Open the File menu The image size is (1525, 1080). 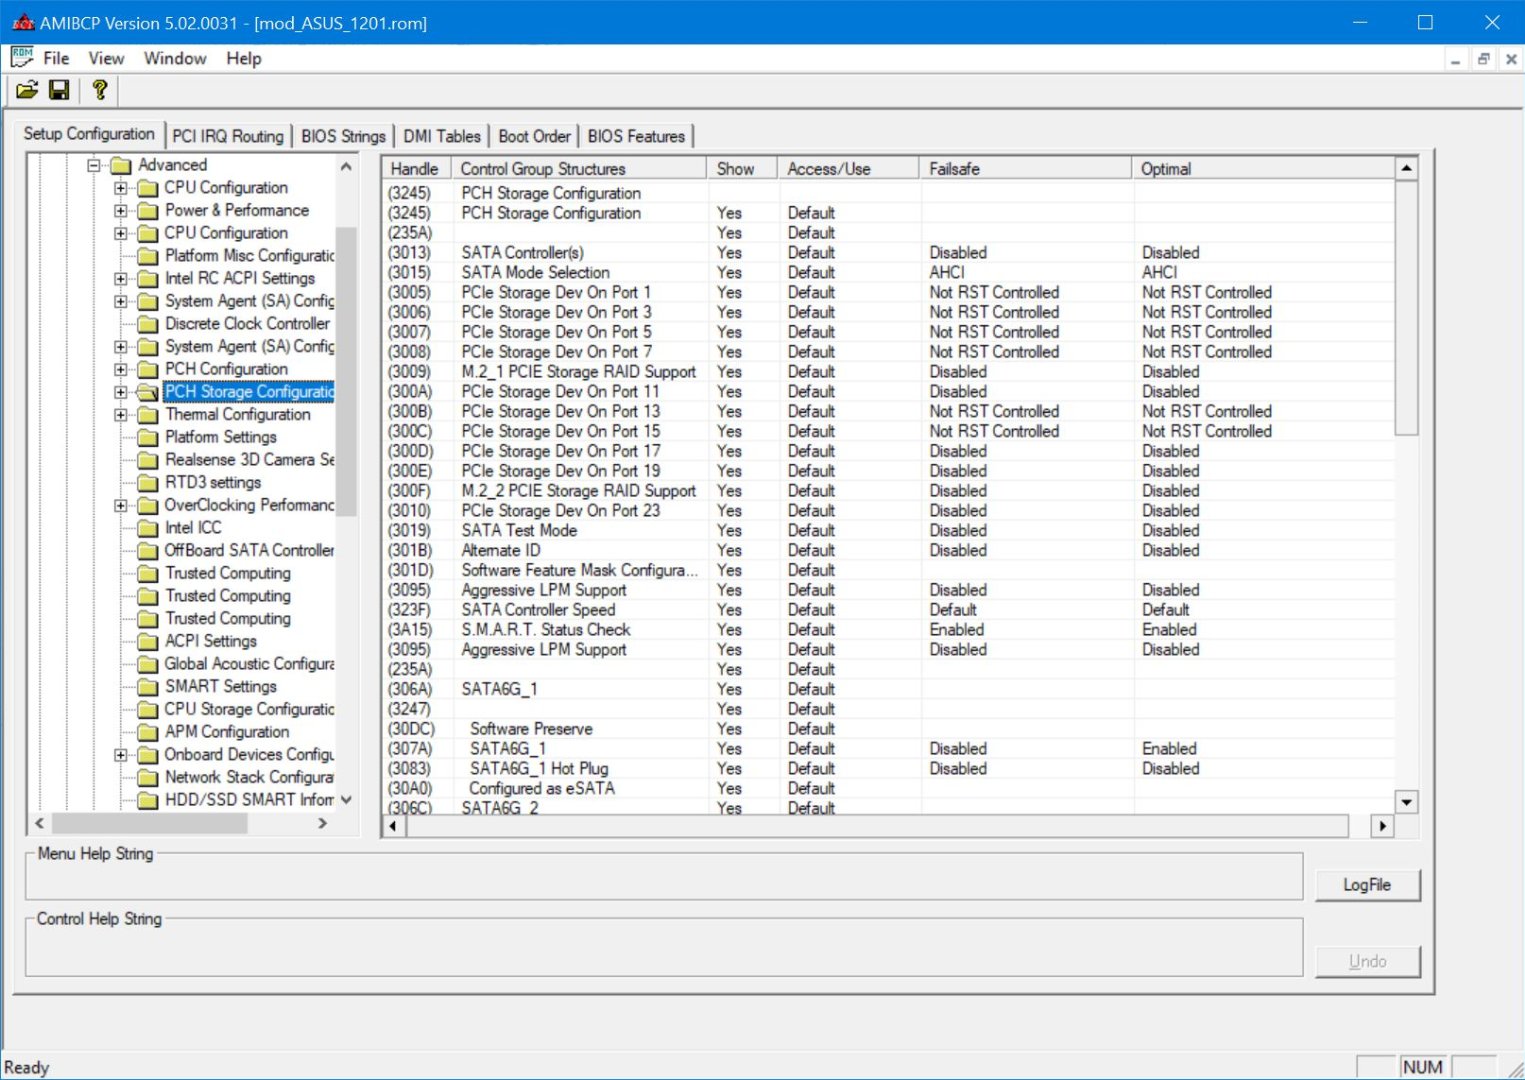click(56, 58)
